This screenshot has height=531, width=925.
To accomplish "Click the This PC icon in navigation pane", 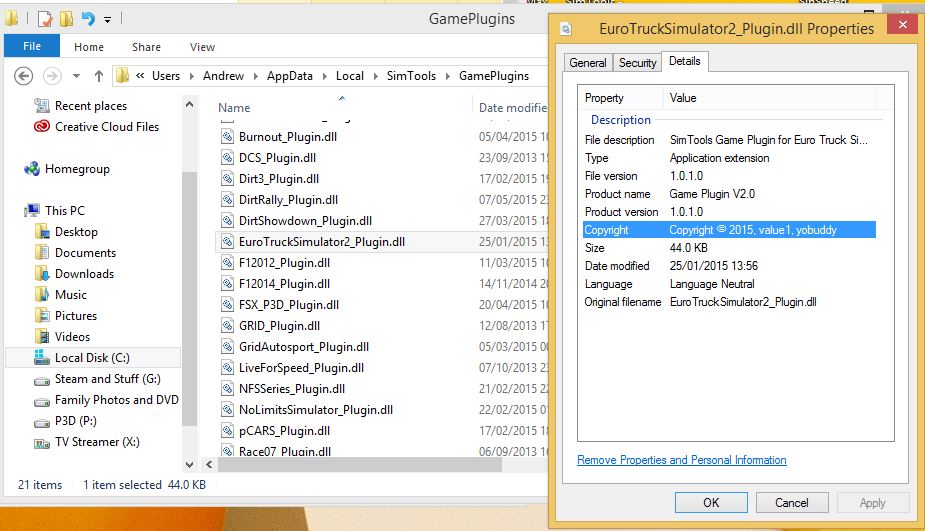I will pyautogui.click(x=32, y=211).
